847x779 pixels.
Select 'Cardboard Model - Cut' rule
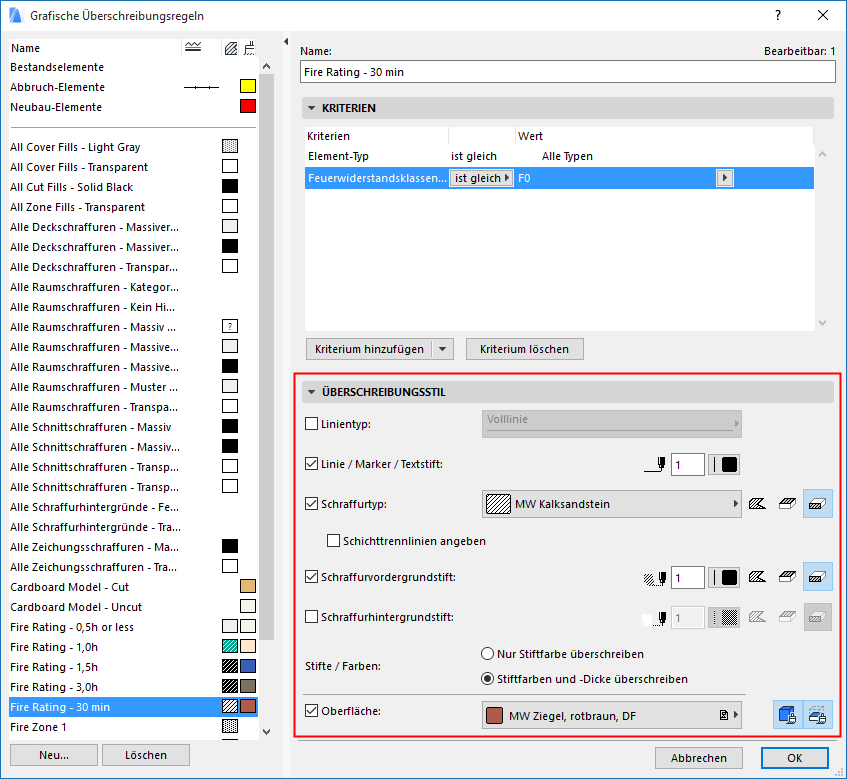pyautogui.click(x=133, y=587)
